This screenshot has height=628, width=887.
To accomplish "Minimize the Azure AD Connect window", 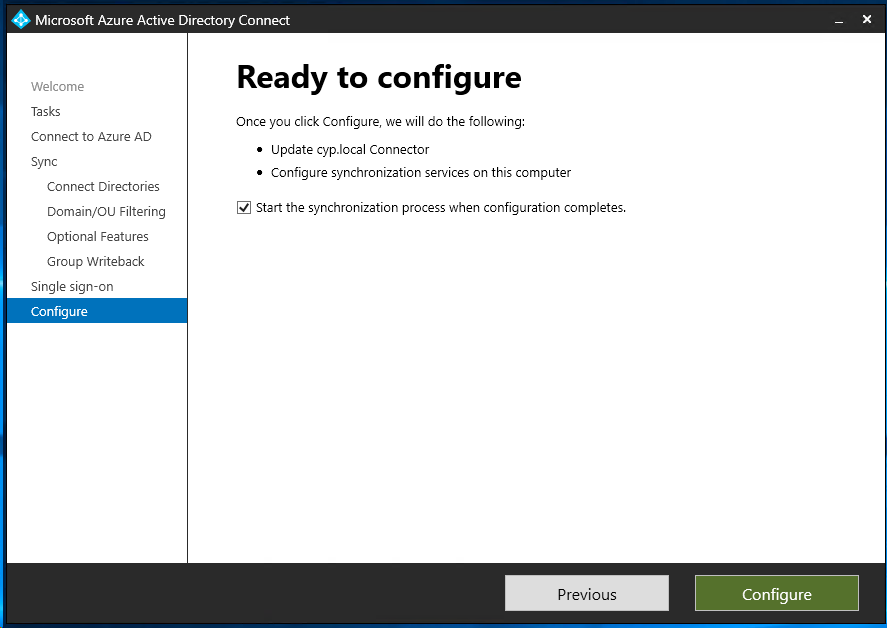I will click(x=839, y=20).
